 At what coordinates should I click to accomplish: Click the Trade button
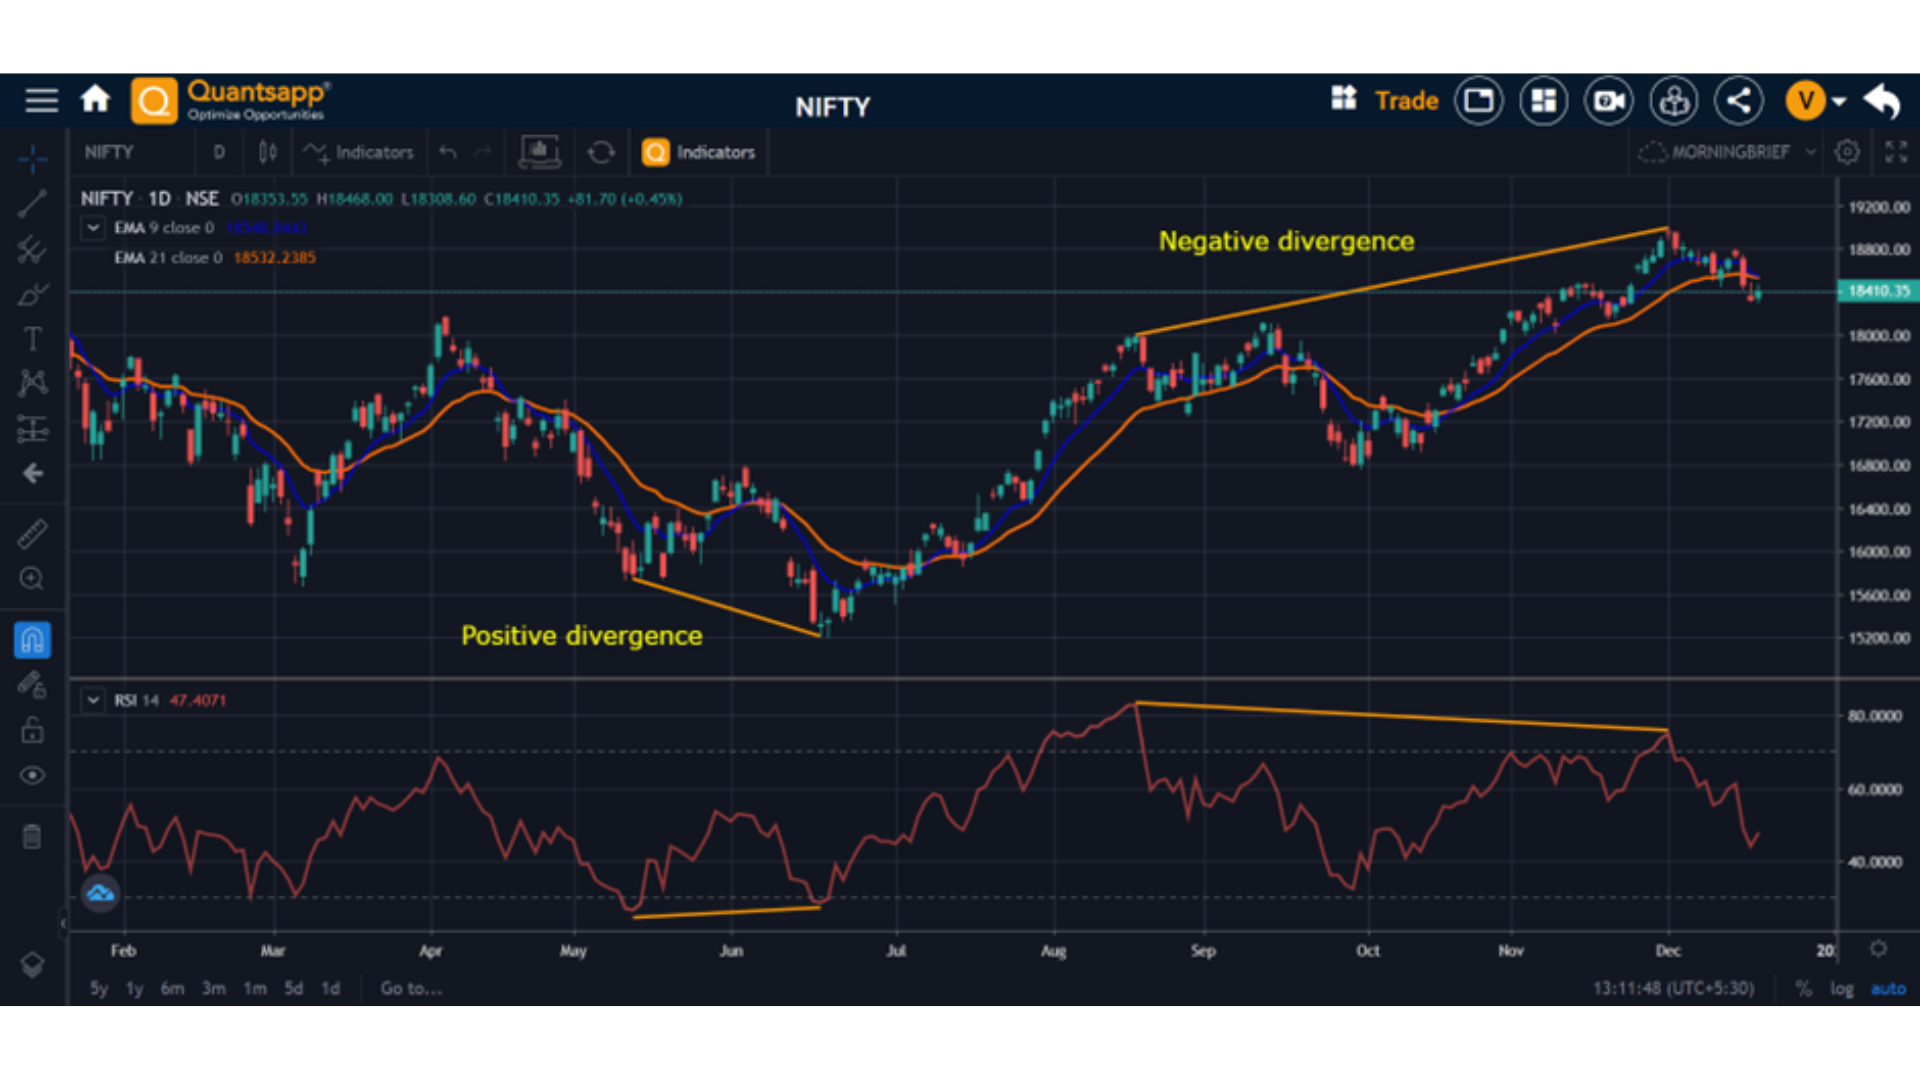coord(1405,101)
